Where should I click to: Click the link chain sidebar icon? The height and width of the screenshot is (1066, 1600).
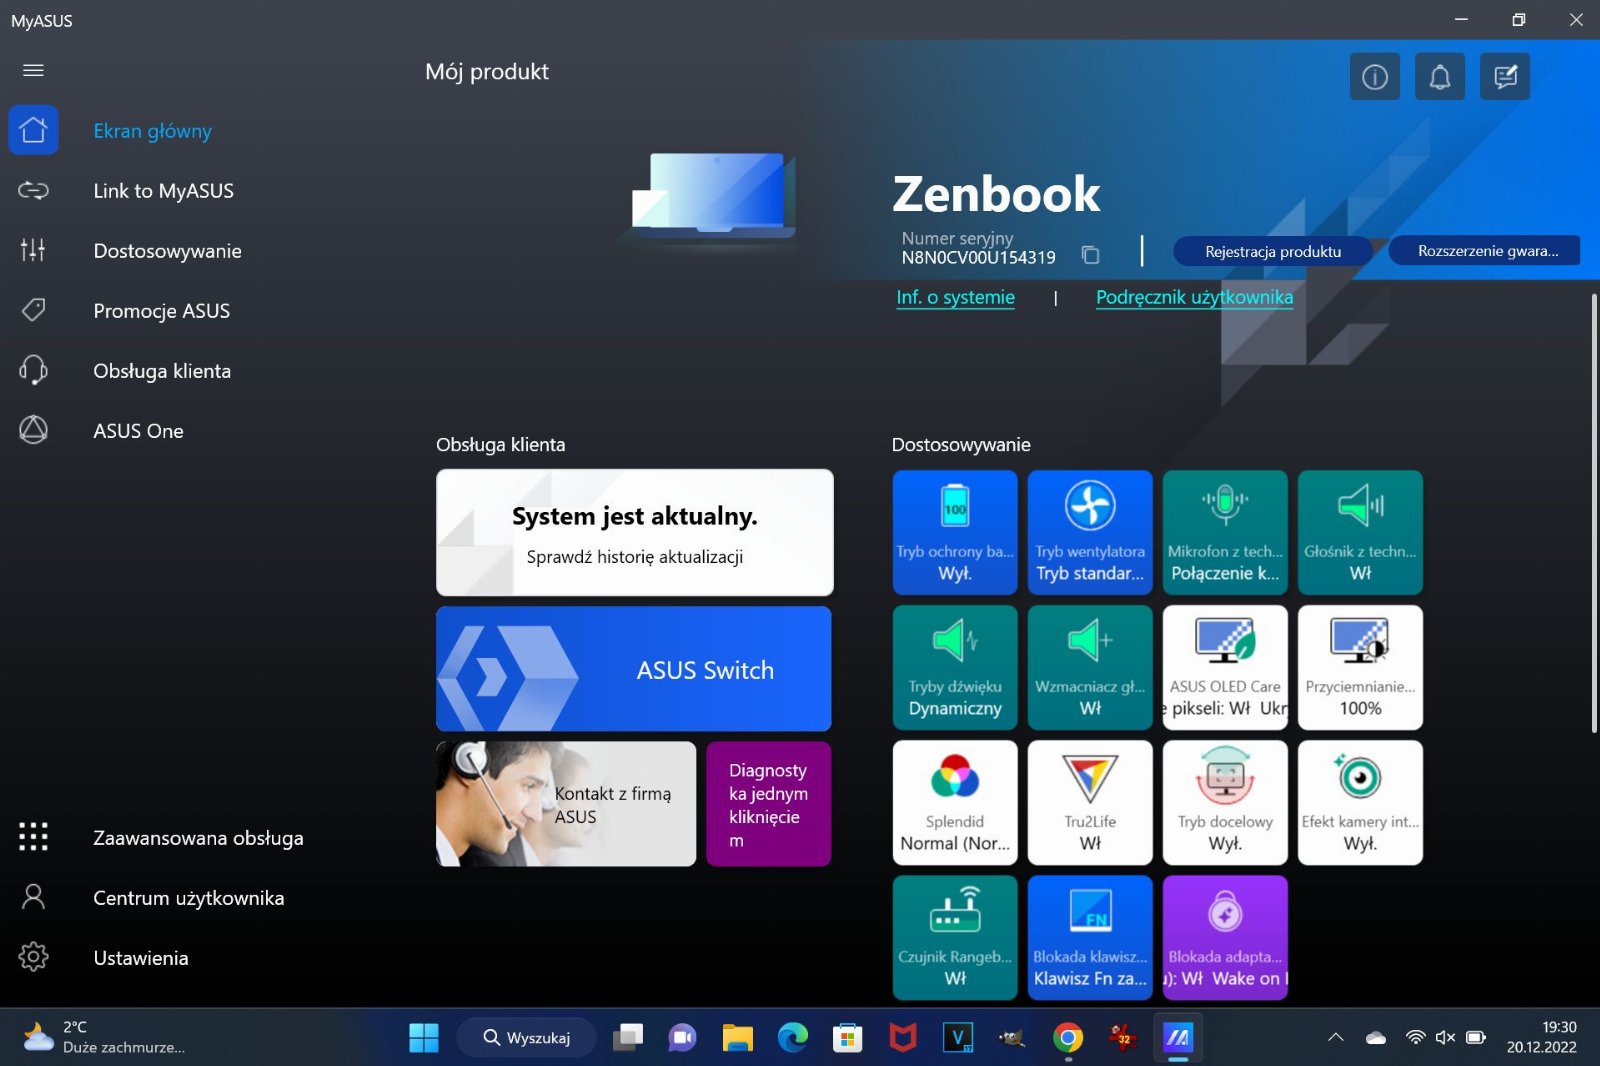33,190
